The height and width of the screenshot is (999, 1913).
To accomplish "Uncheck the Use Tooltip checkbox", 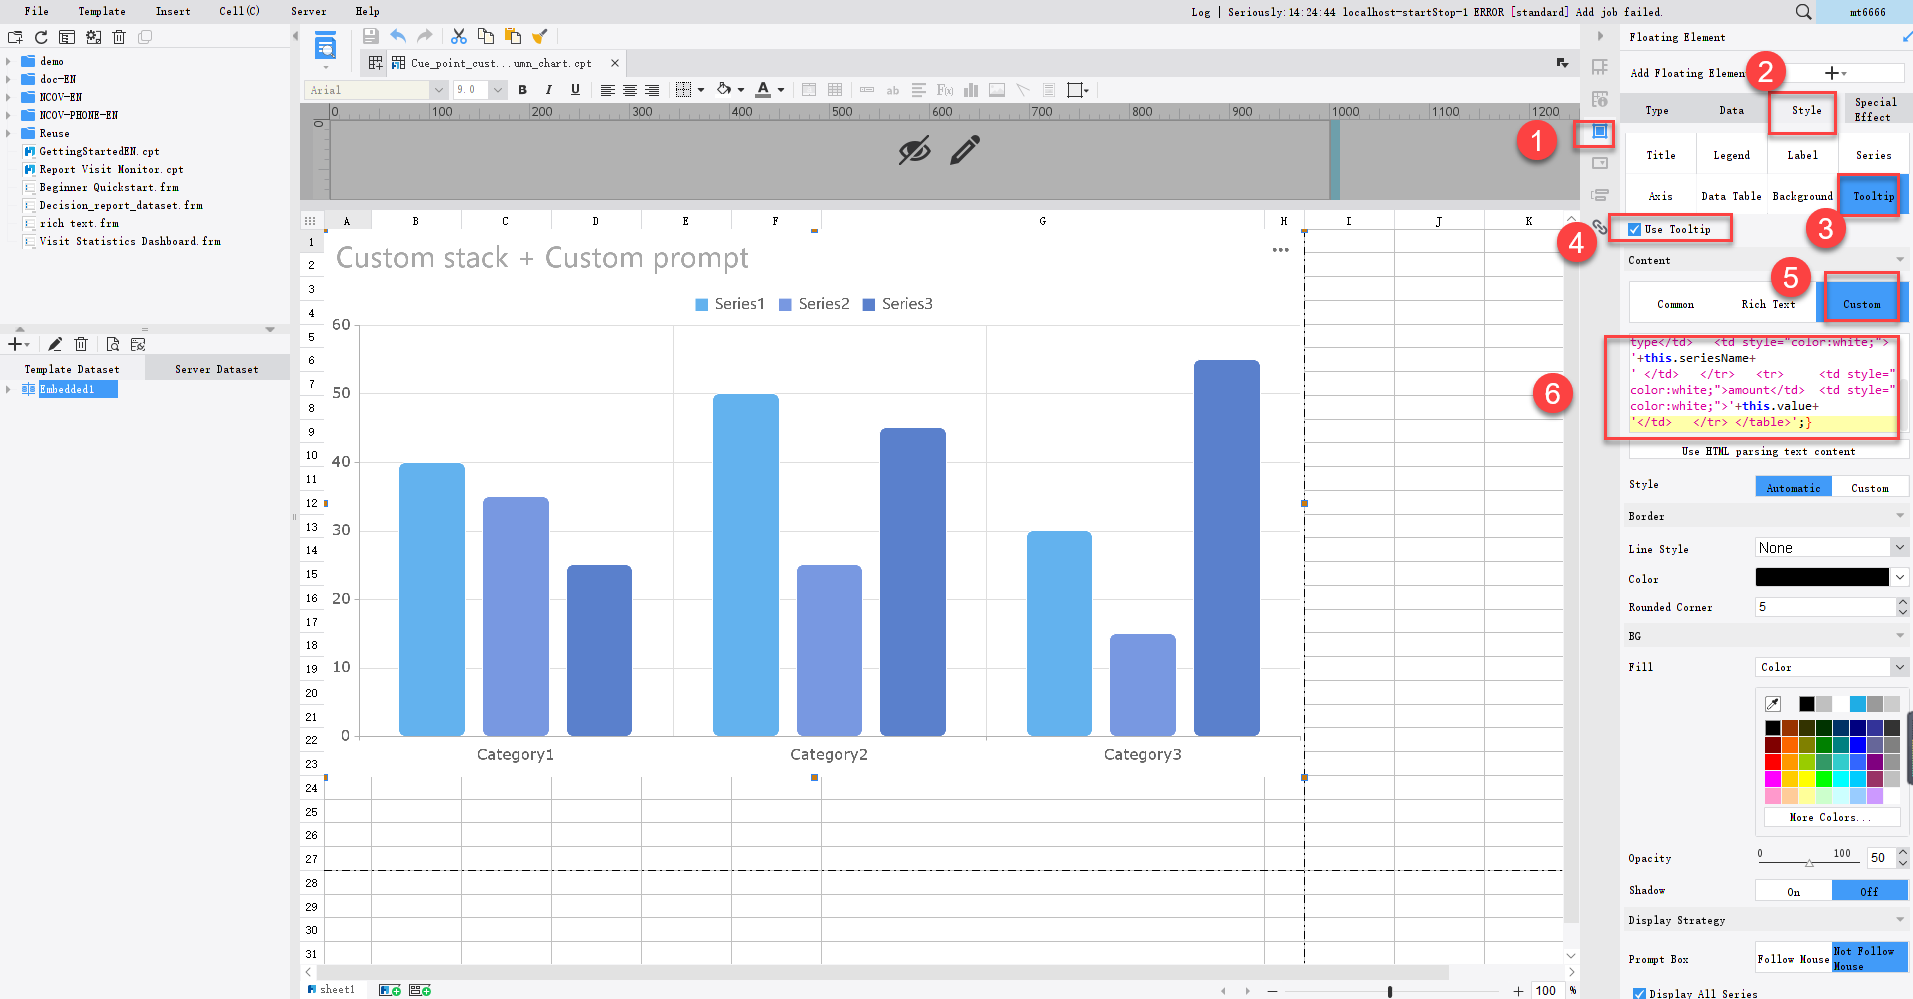I will point(1635,230).
